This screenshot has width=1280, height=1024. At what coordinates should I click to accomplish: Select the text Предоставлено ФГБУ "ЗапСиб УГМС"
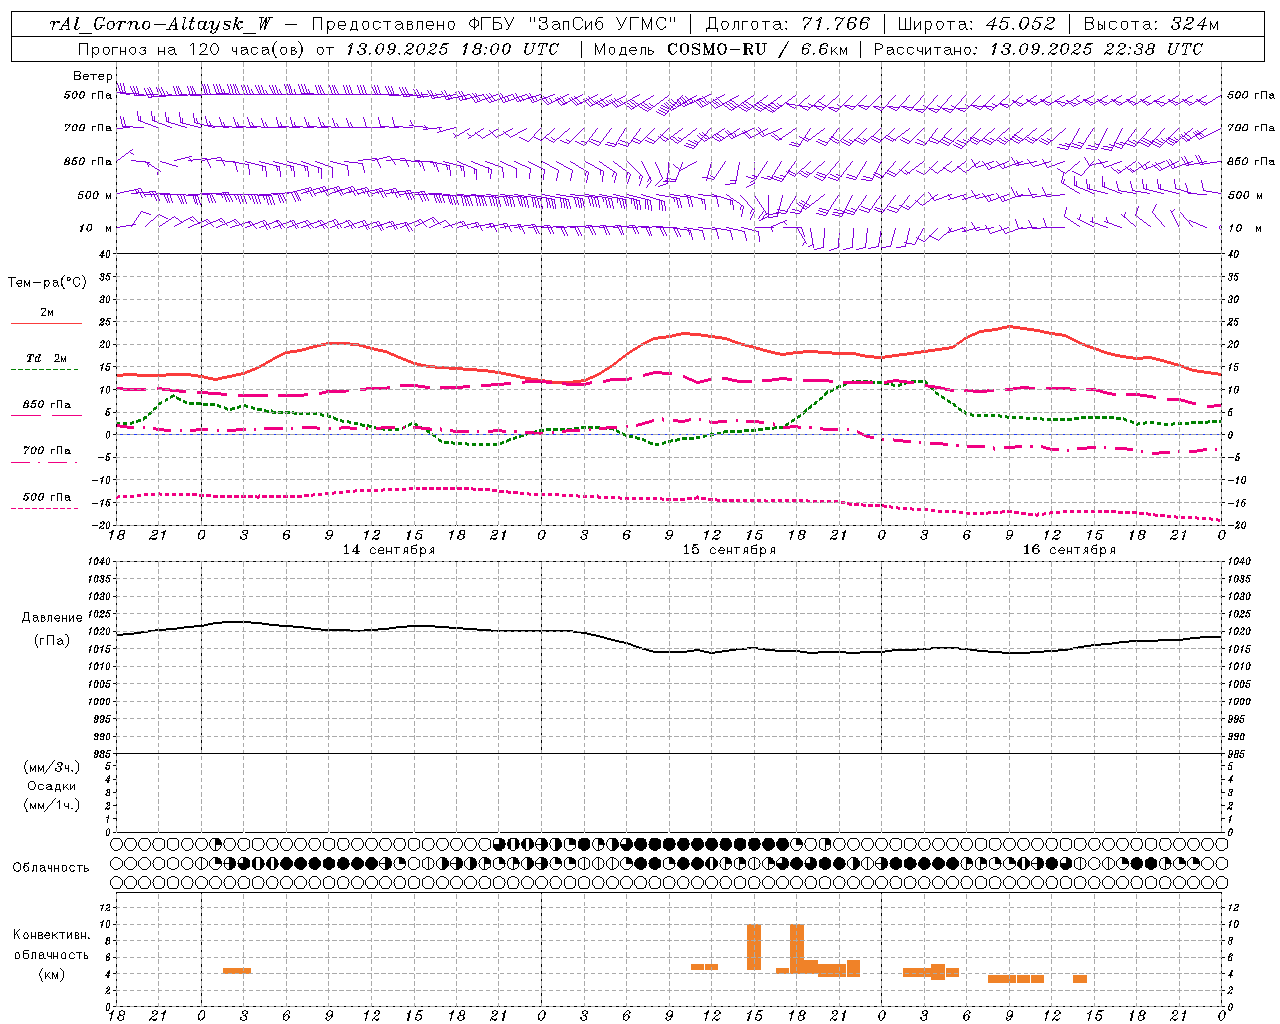[x=494, y=24]
